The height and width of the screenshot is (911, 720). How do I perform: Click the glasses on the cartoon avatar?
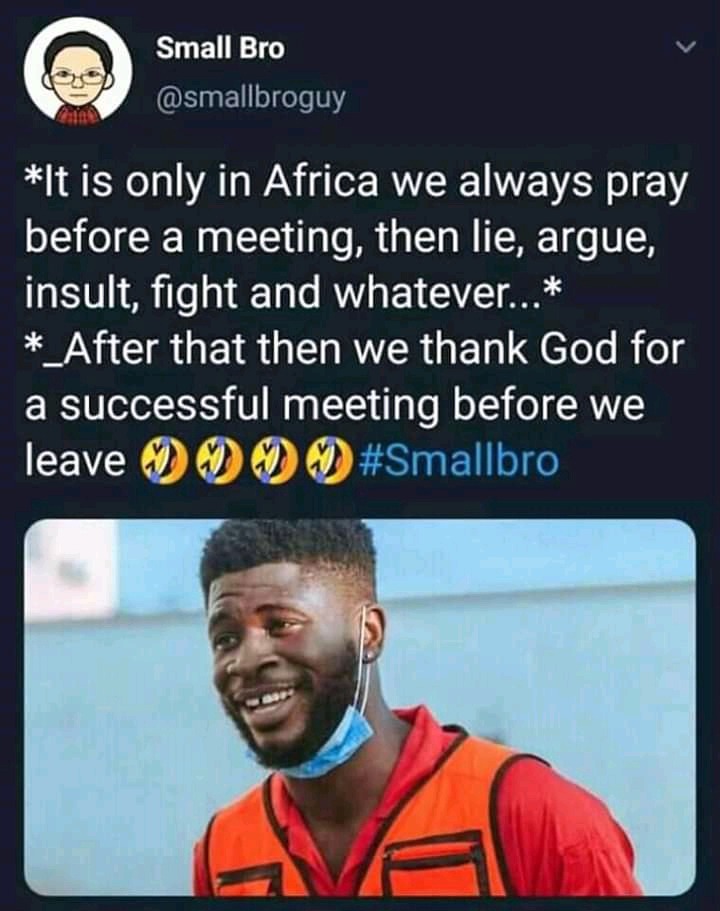(77, 77)
